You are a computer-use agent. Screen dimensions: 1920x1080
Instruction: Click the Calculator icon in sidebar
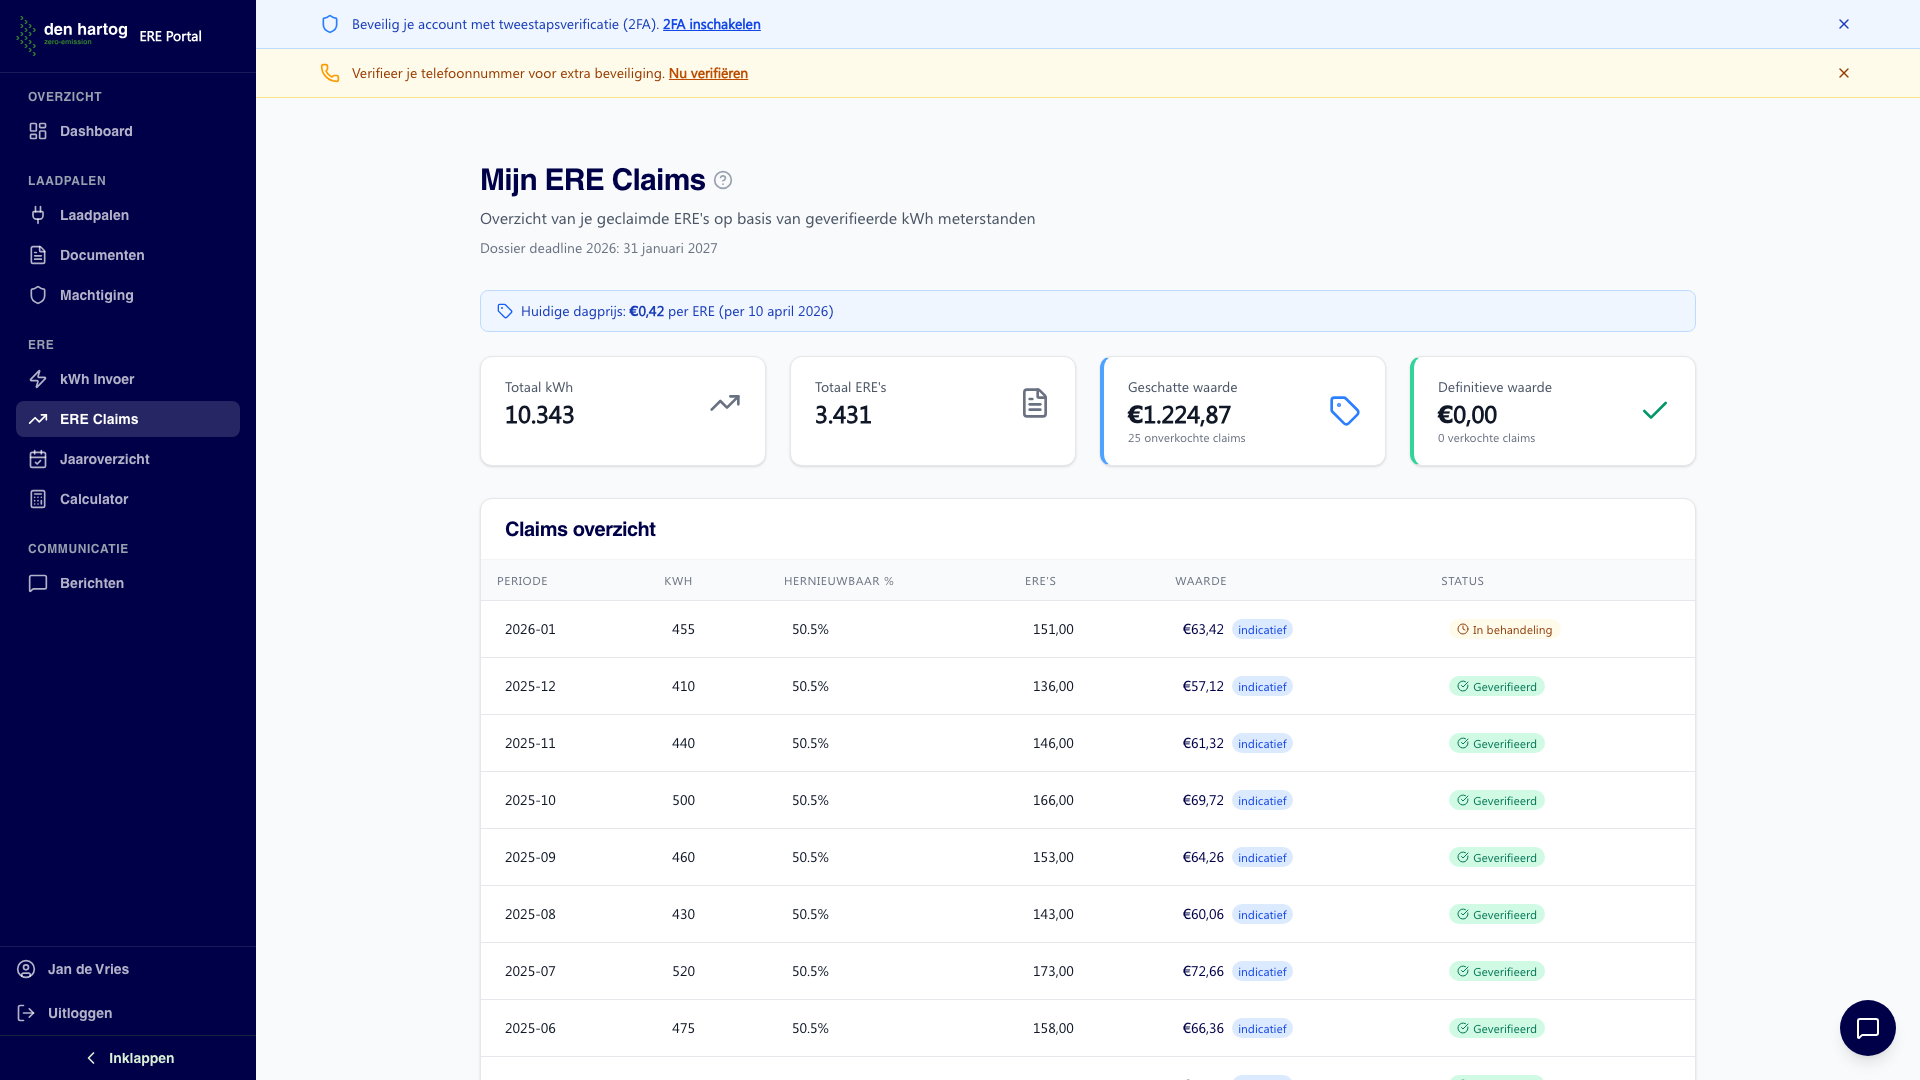point(38,499)
